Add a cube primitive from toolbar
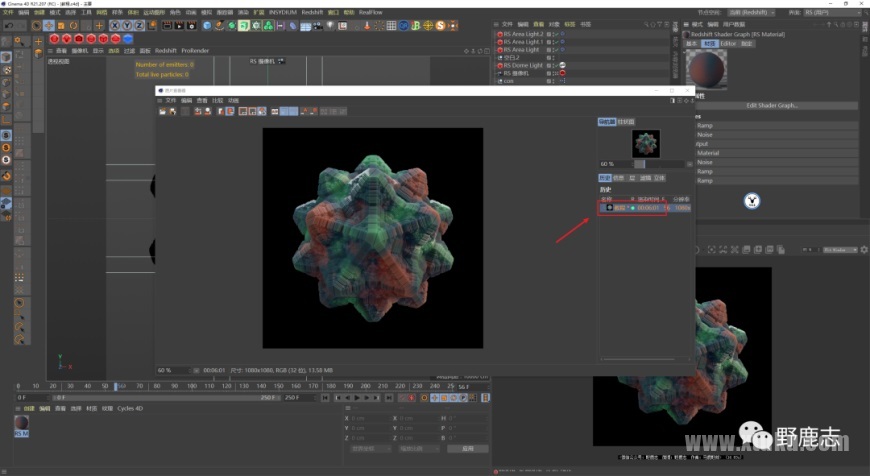Viewport: 870px width, 476px height. pos(207,26)
